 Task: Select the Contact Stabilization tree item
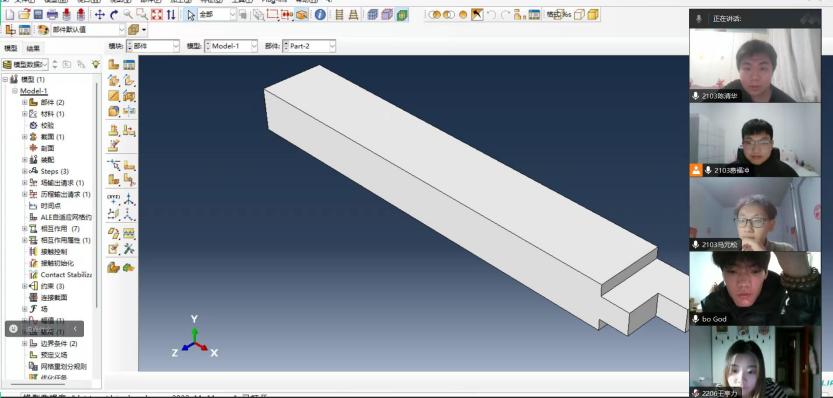tap(66, 275)
